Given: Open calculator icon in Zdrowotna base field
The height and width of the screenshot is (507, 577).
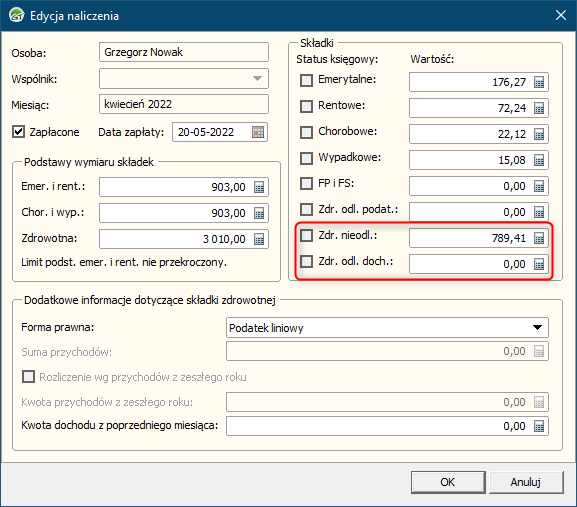Looking at the screenshot, I should pyautogui.click(x=259, y=240).
